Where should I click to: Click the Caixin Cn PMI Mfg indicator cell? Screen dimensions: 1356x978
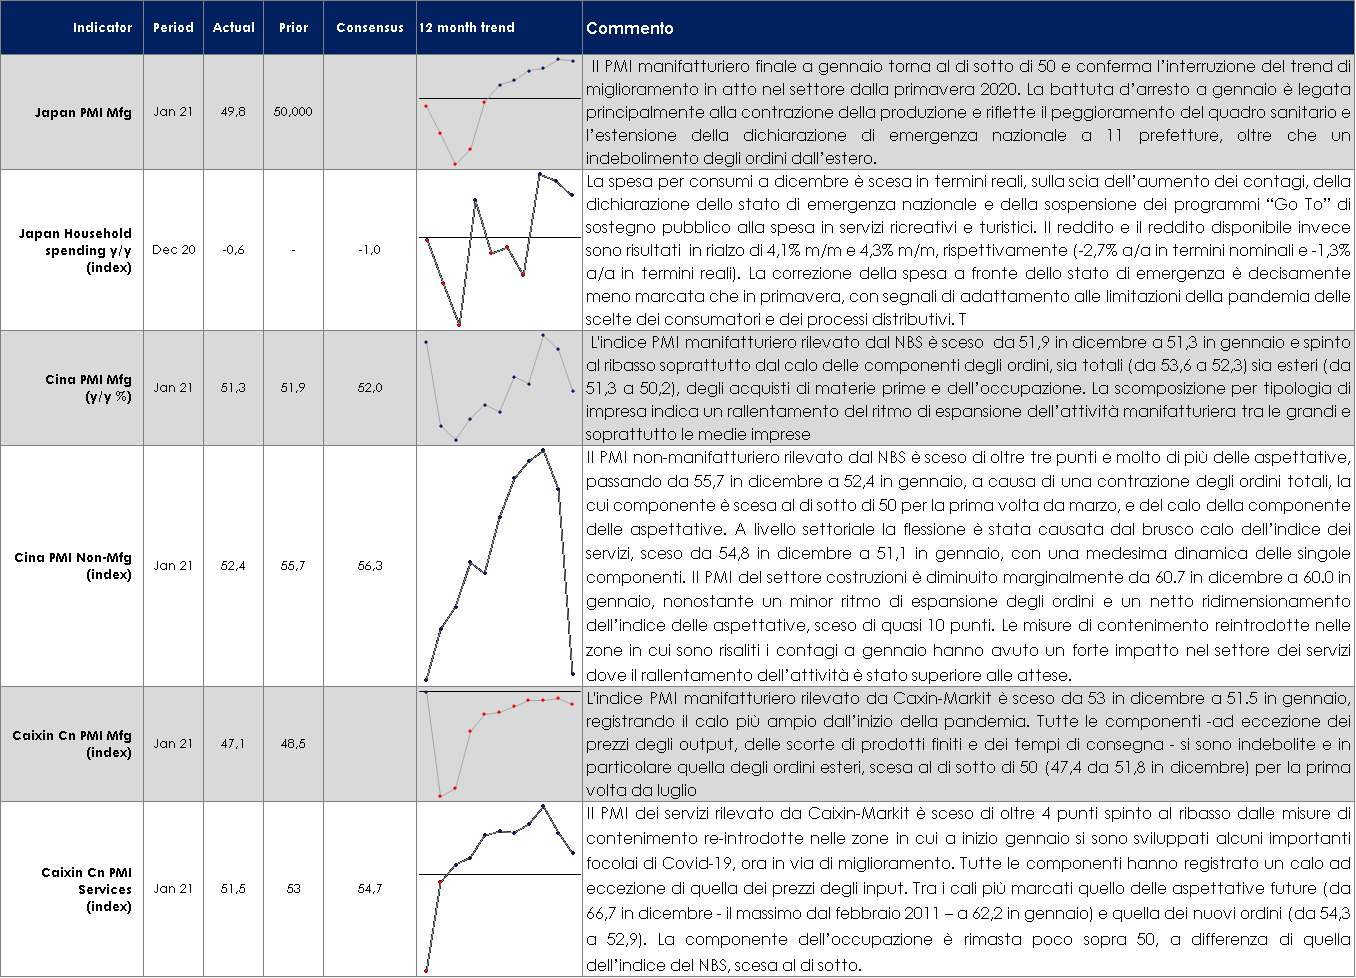[x=72, y=744]
